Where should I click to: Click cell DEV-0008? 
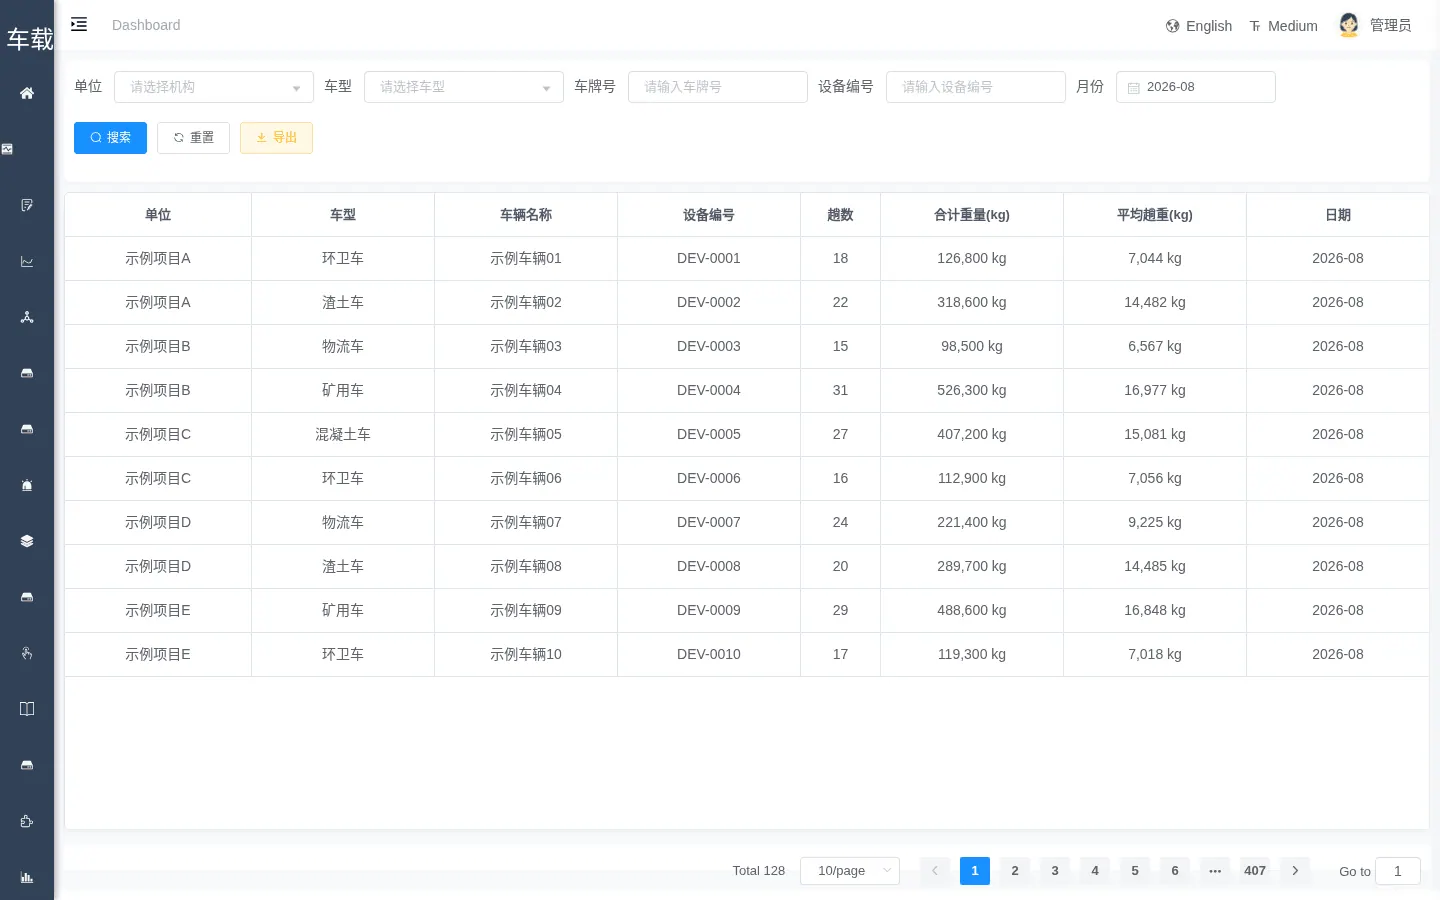(x=709, y=566)
